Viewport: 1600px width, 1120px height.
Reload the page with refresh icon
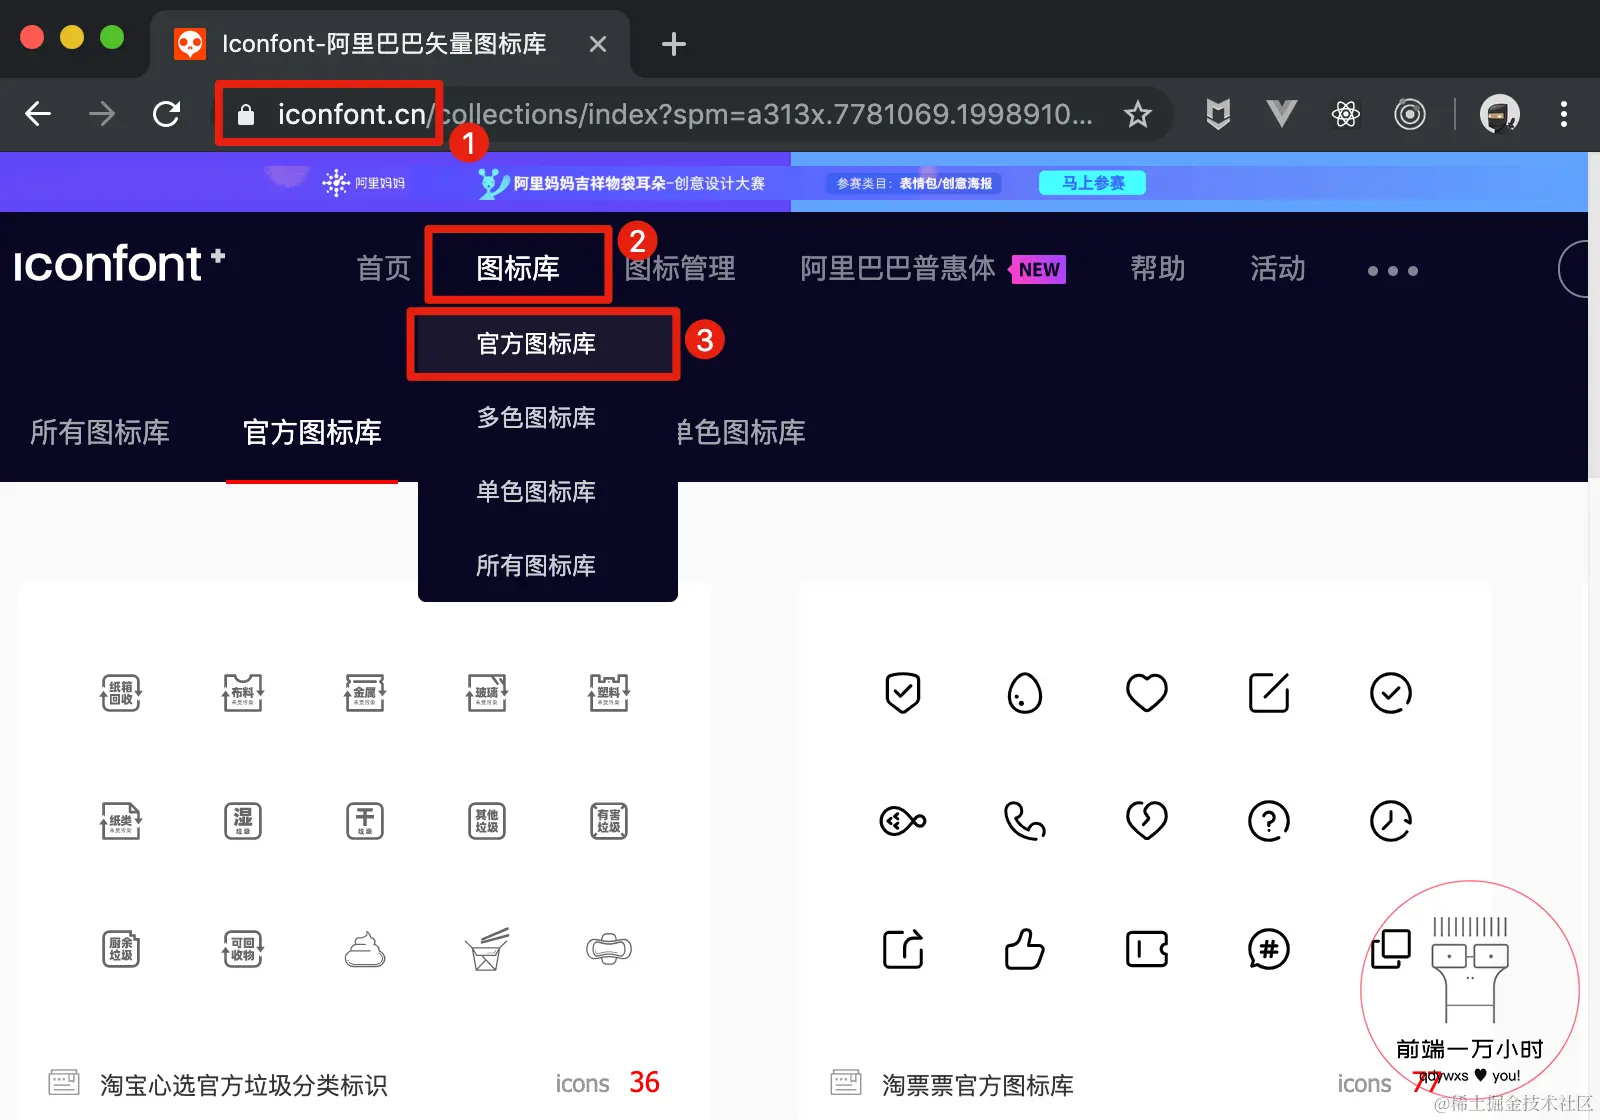click(x=166, y=114)
